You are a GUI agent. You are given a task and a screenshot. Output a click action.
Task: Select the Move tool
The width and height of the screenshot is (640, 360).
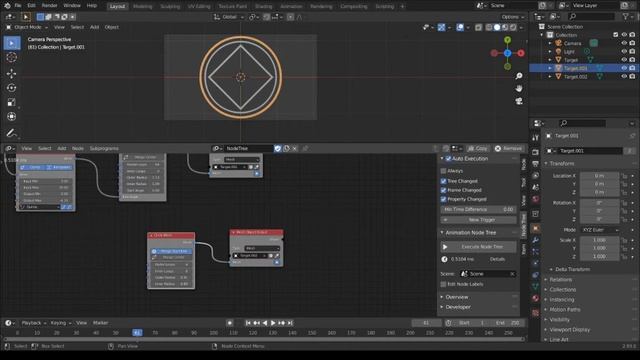(12, 73)
